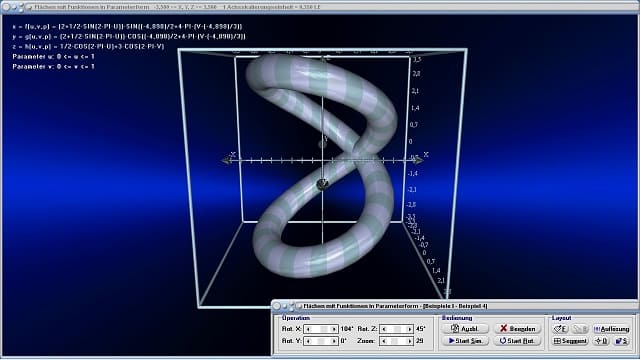This screenshot has width=640, height=360.
Task: Click the Segment layout button
Action: point(570,341)
